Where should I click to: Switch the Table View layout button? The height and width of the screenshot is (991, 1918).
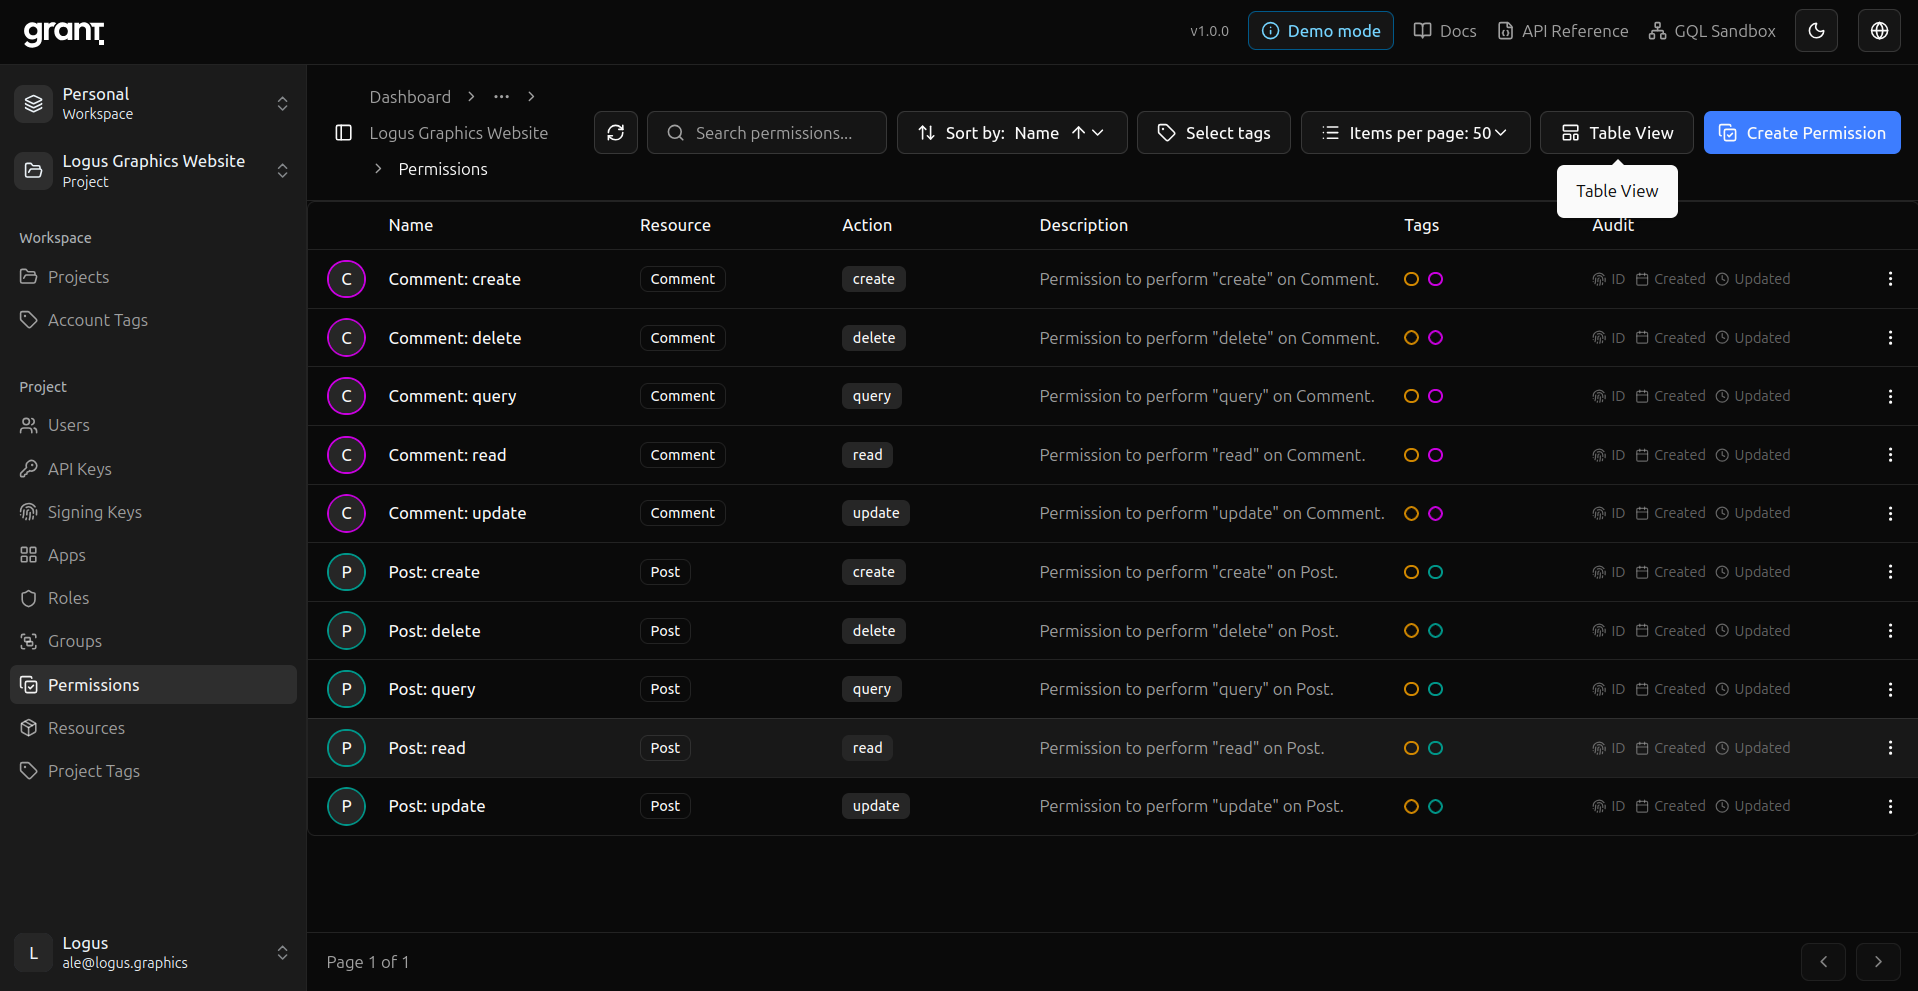1616,133
